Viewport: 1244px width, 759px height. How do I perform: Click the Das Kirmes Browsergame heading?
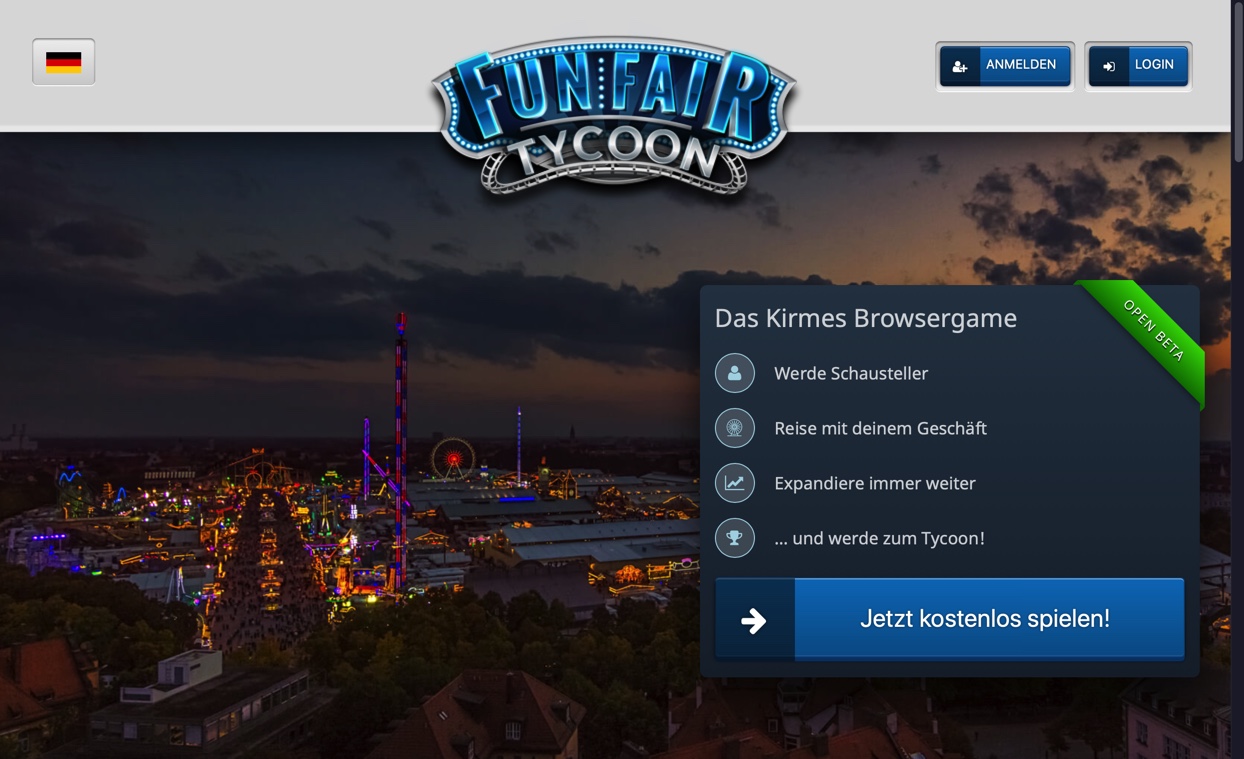pos(865,318)
